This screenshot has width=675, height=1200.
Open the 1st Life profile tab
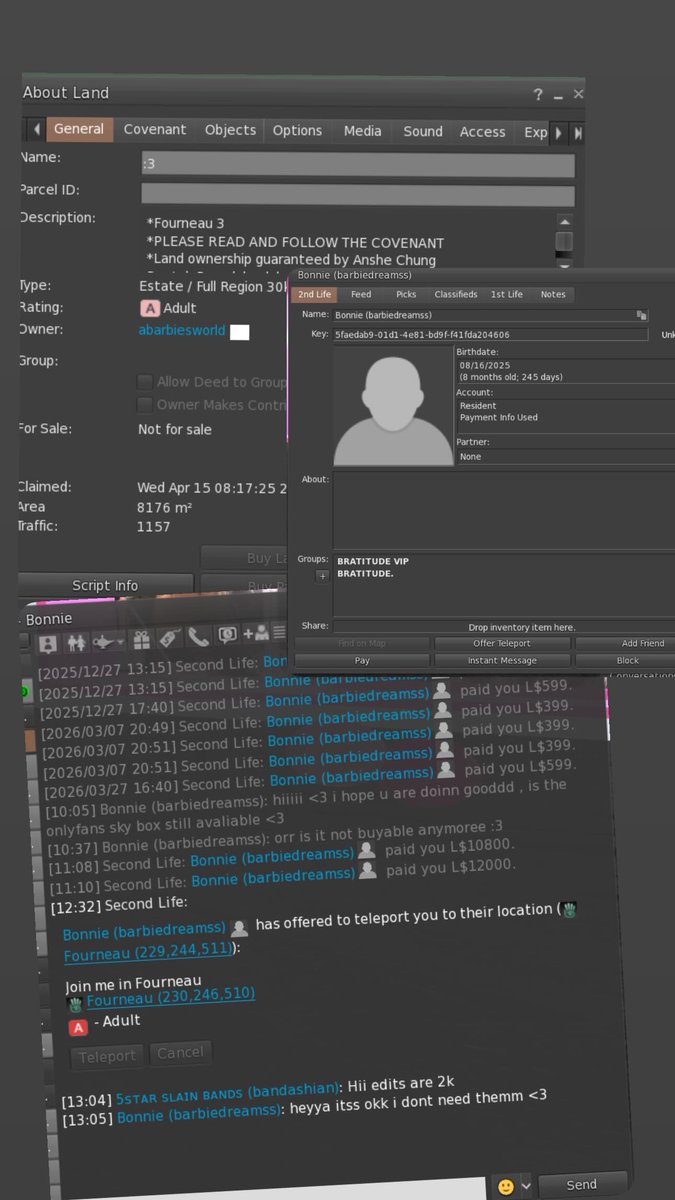click(x=507, y=294)
